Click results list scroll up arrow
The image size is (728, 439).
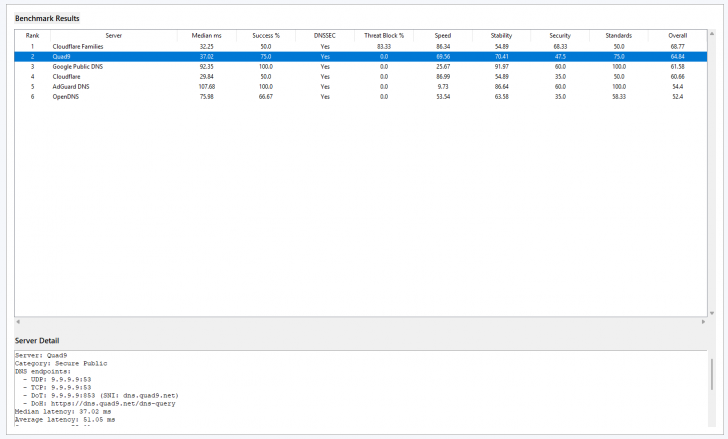(712, 34)
